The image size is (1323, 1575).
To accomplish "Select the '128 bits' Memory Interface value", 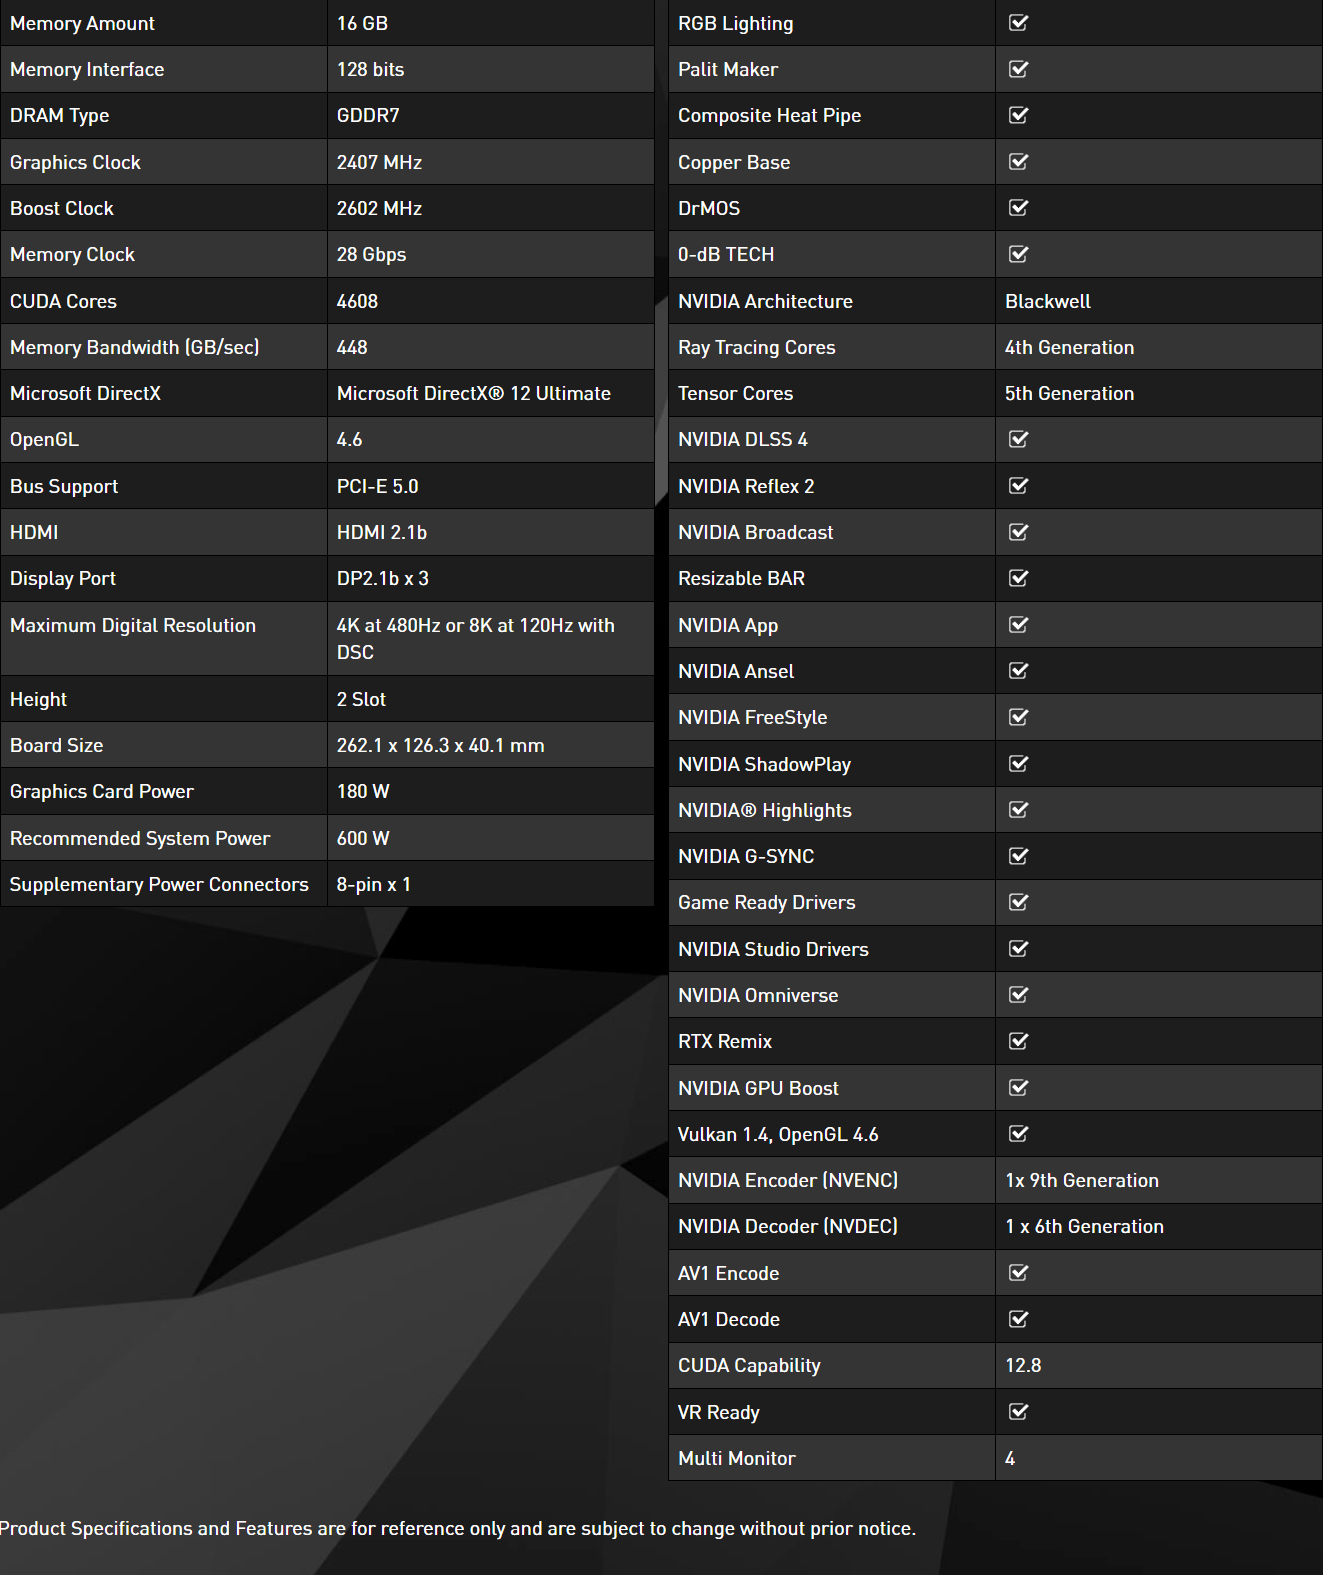I will coord(371,69).
